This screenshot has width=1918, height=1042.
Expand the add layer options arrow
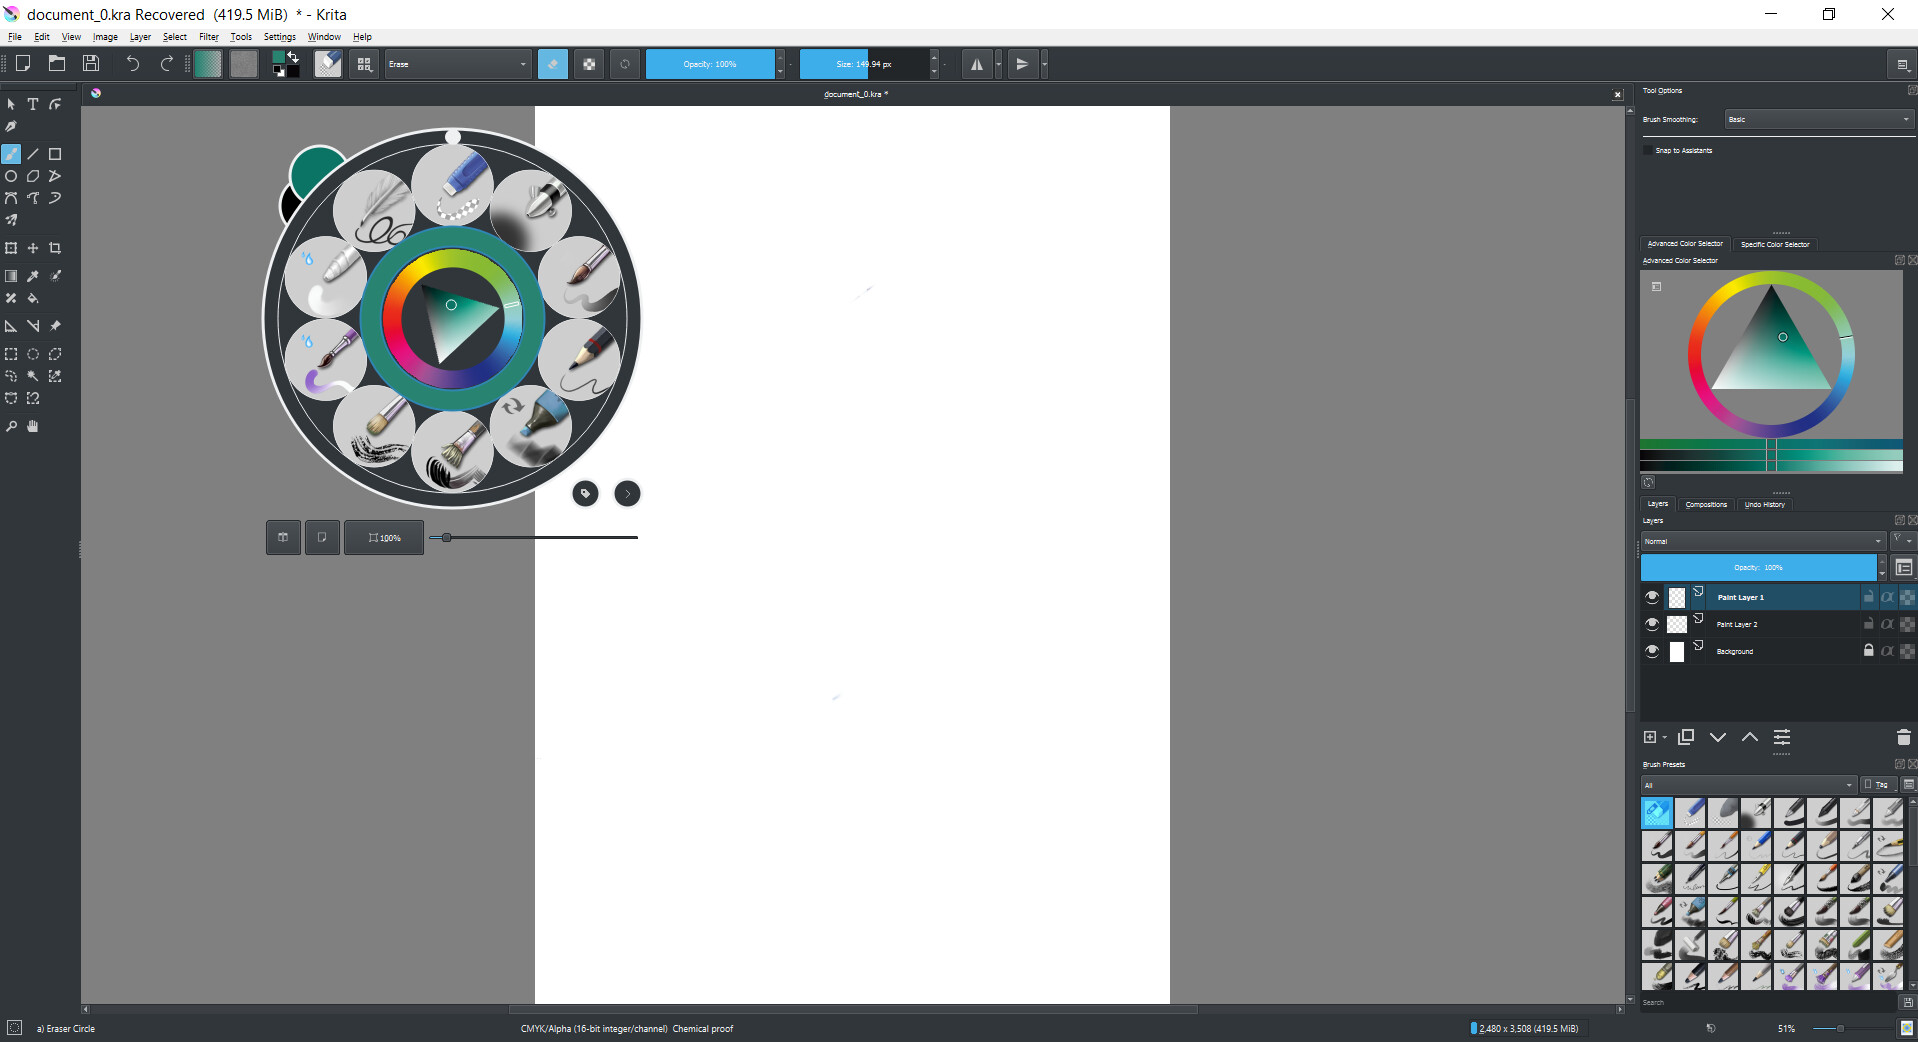pos(1665,737)
